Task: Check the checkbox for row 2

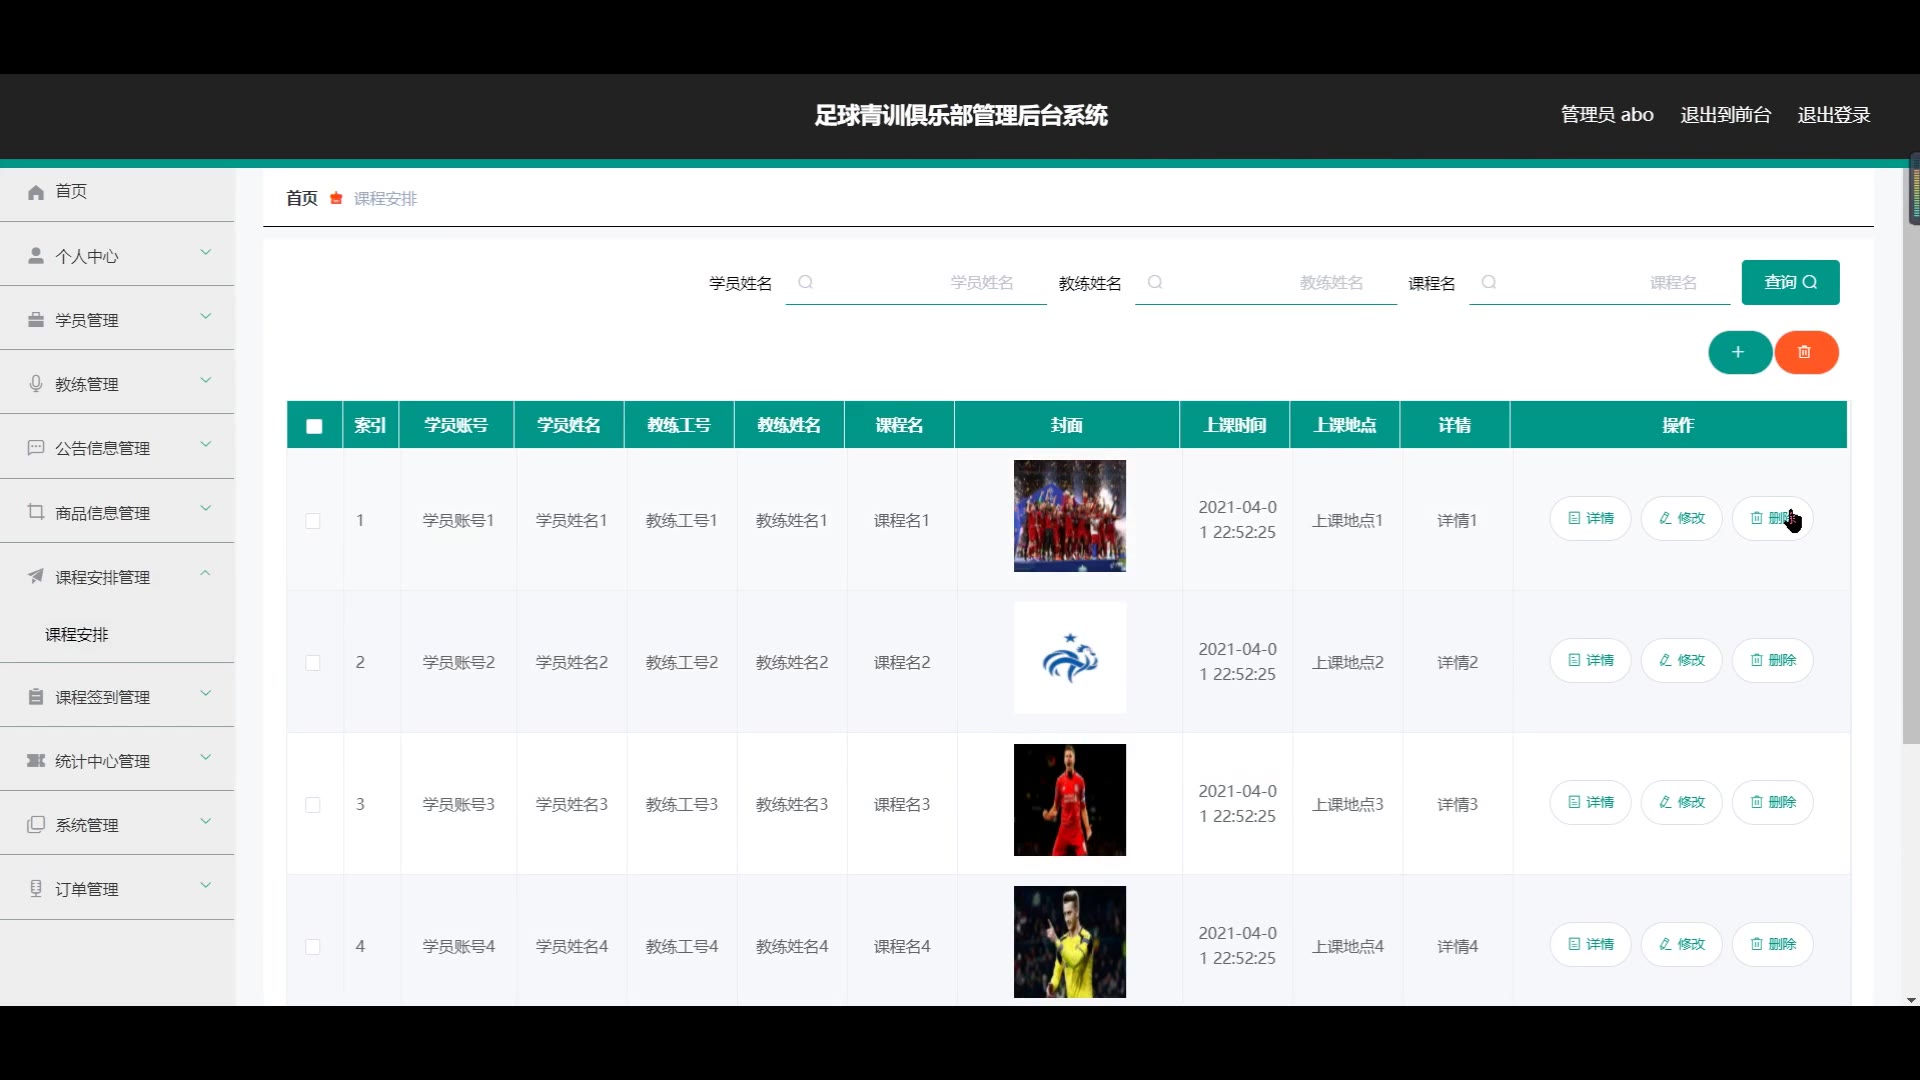Action: (x=313, y=663)
